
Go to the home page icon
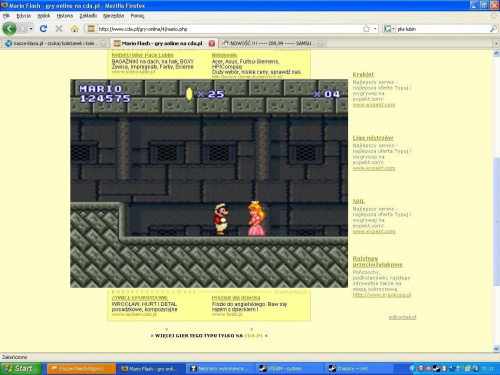(74, 29)
